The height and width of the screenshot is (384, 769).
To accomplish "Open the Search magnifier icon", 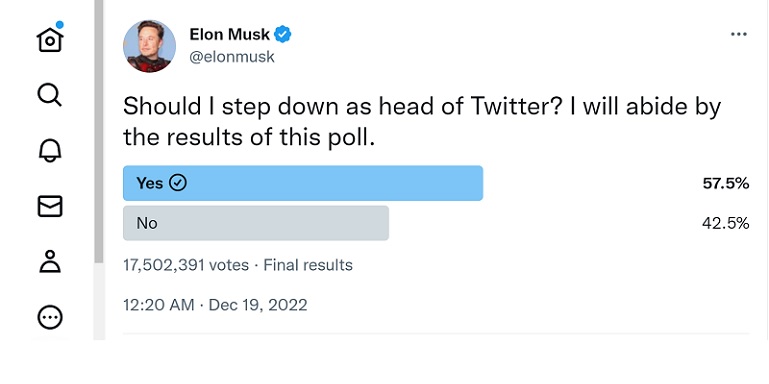I will (50, 94).
